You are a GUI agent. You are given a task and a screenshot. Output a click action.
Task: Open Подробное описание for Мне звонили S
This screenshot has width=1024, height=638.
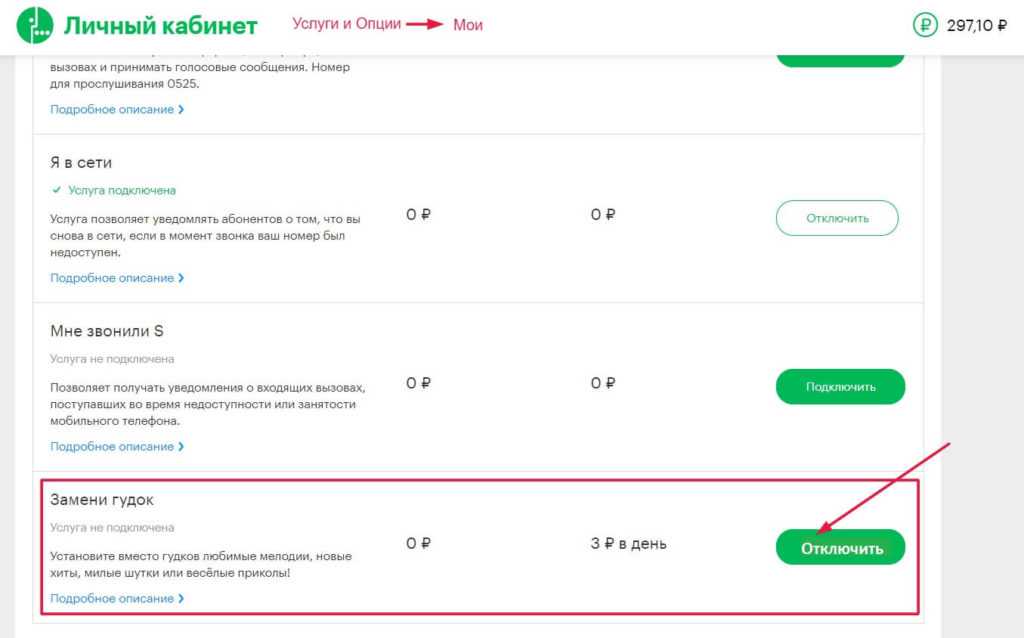point(112,447)
